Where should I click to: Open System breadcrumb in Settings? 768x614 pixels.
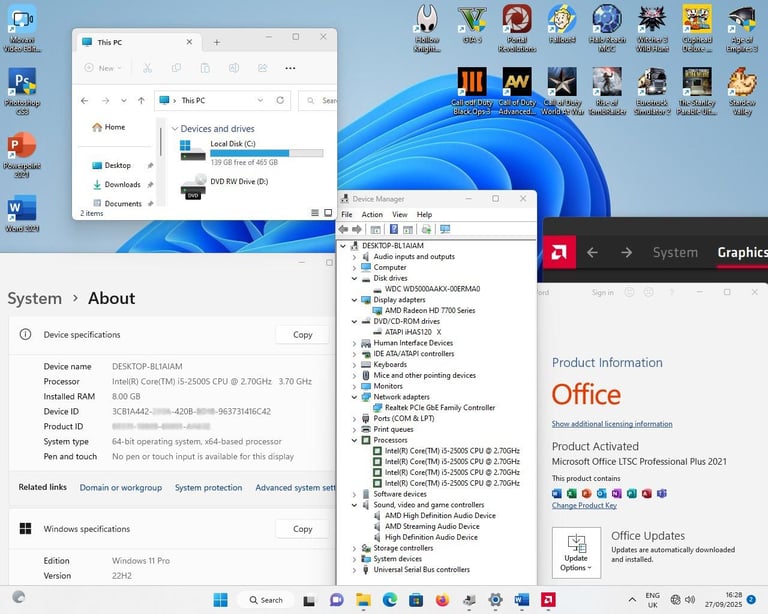(x=35, y=298)
